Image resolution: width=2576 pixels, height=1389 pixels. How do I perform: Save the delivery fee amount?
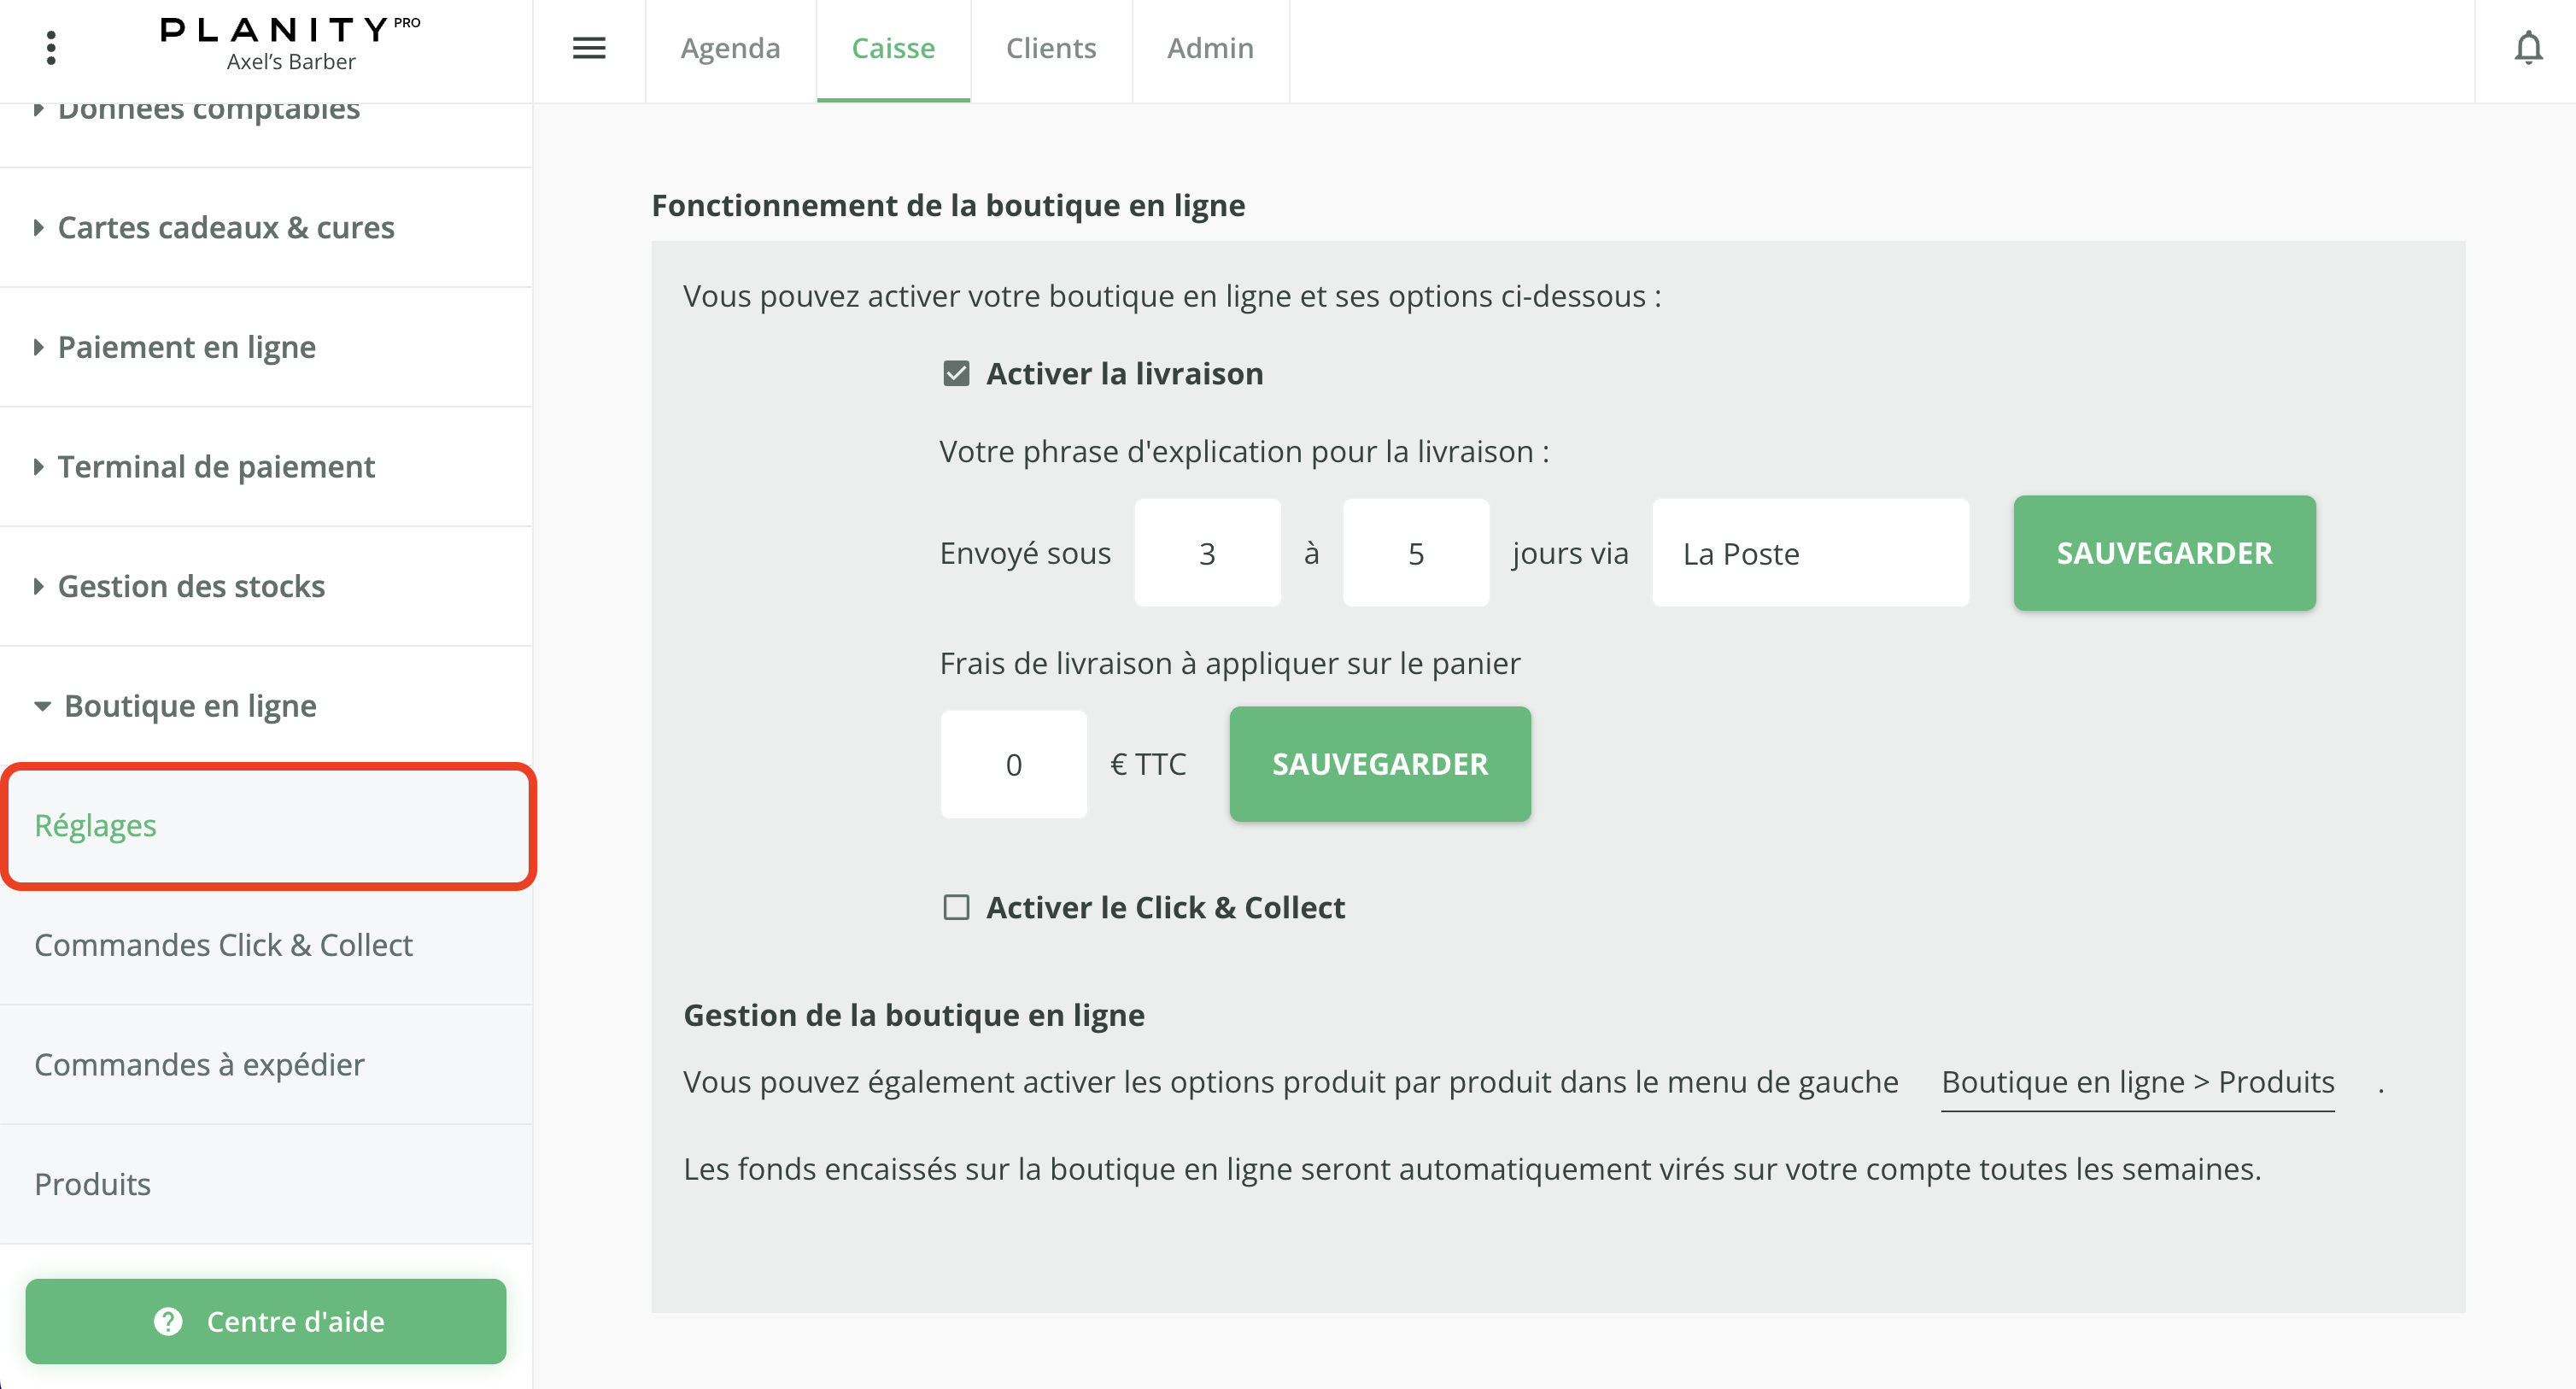(x=1379, y=764)
